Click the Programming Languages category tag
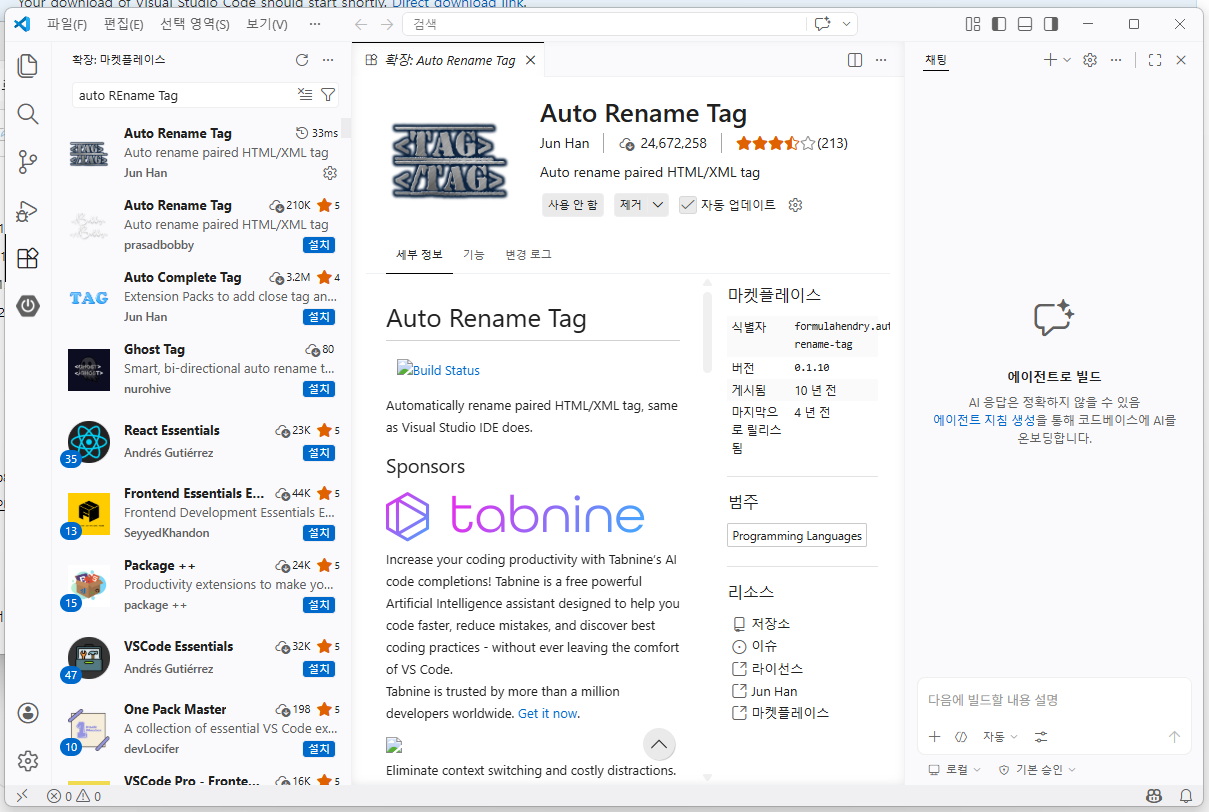Viewport: 1209px width, 812px height. point(797,536)
